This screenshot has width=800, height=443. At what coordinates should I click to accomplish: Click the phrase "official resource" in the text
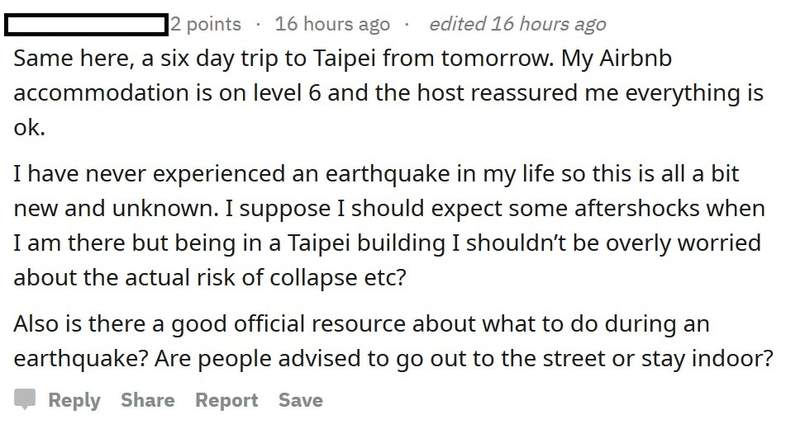pos(304,325)
